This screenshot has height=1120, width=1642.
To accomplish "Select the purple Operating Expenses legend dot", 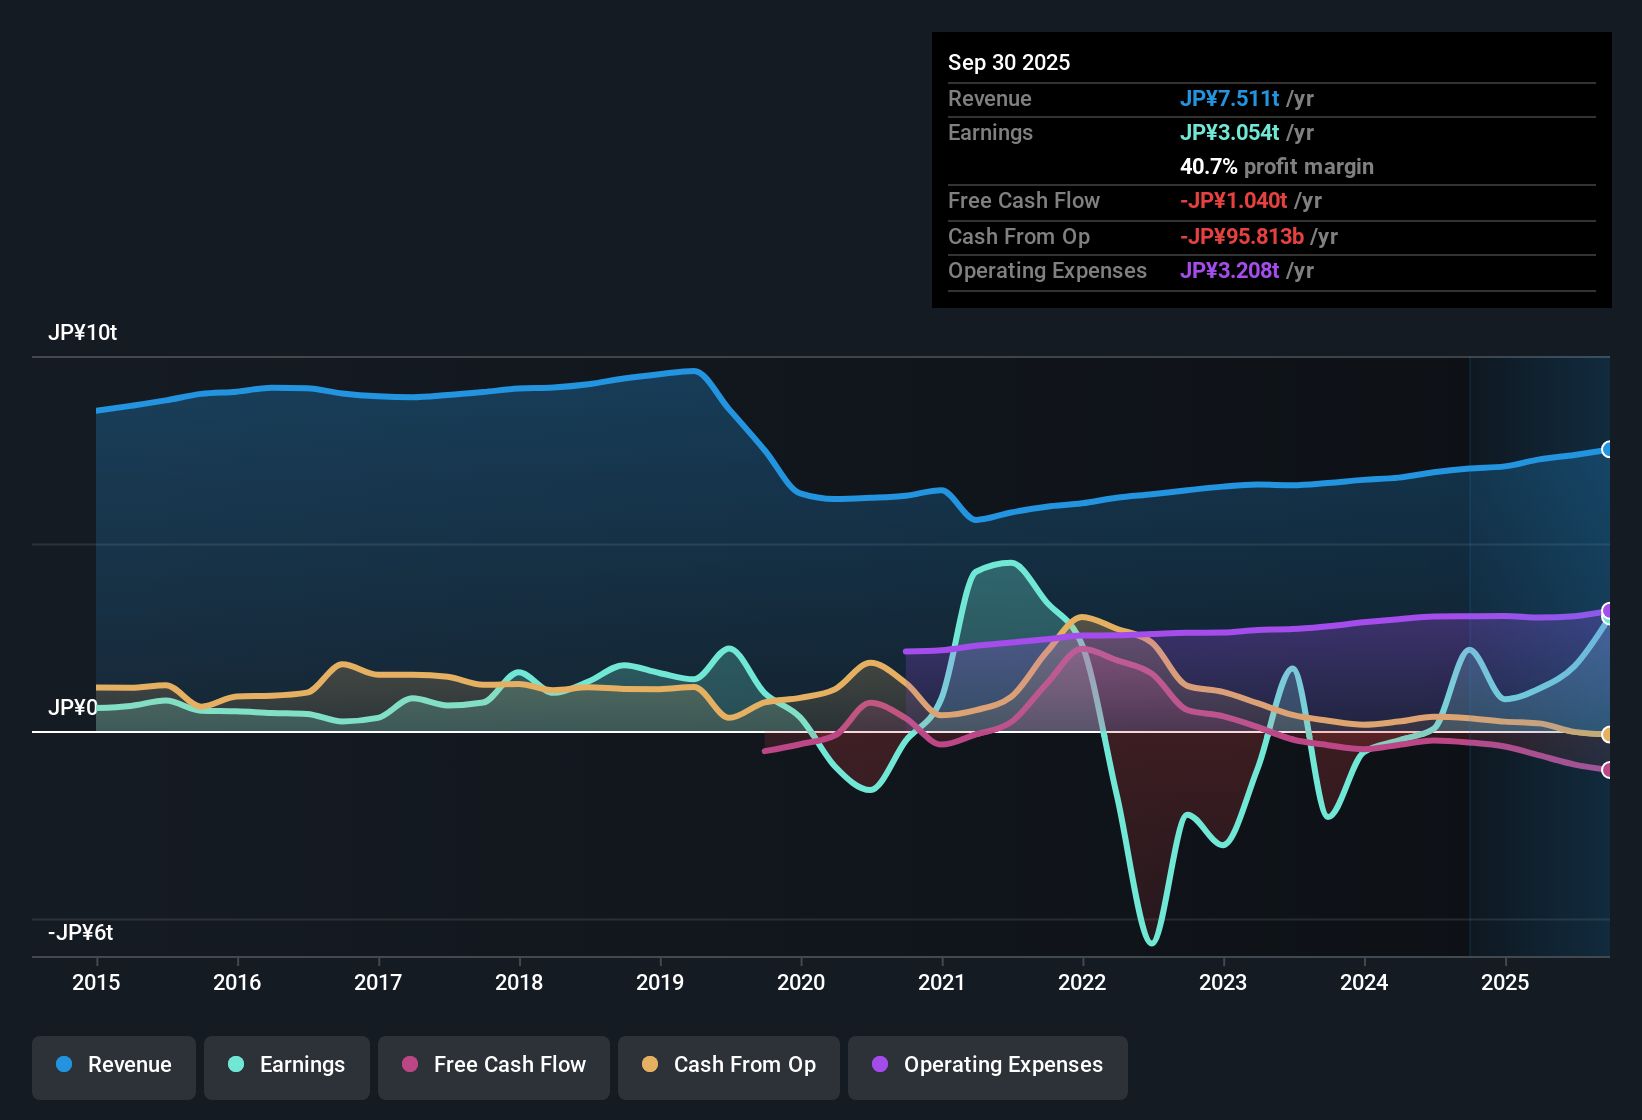I will point(880,1065).
